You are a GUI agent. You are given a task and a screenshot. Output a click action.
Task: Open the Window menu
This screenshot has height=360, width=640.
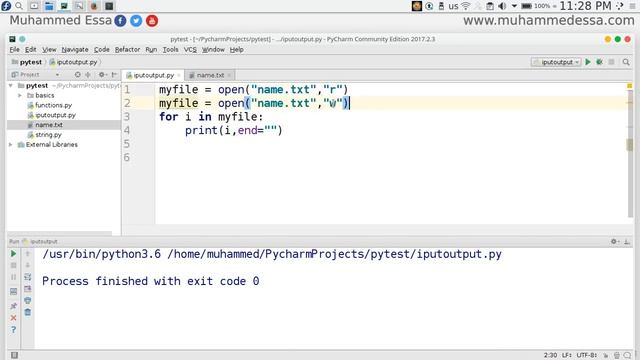(213, 49)
